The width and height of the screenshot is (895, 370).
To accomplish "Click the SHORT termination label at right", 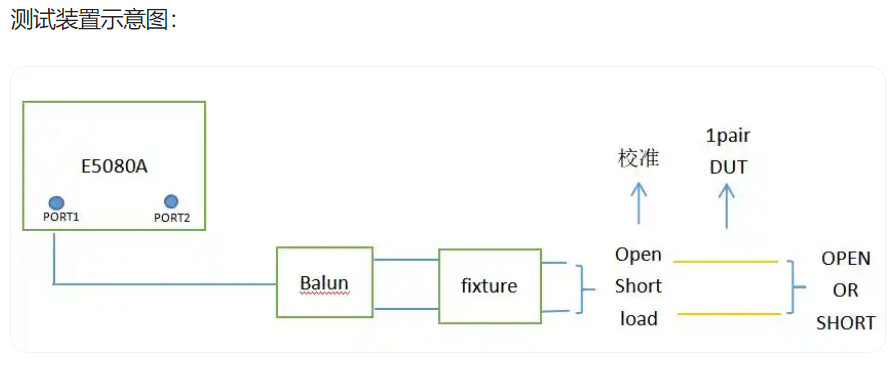I will [x=846, y=323].
